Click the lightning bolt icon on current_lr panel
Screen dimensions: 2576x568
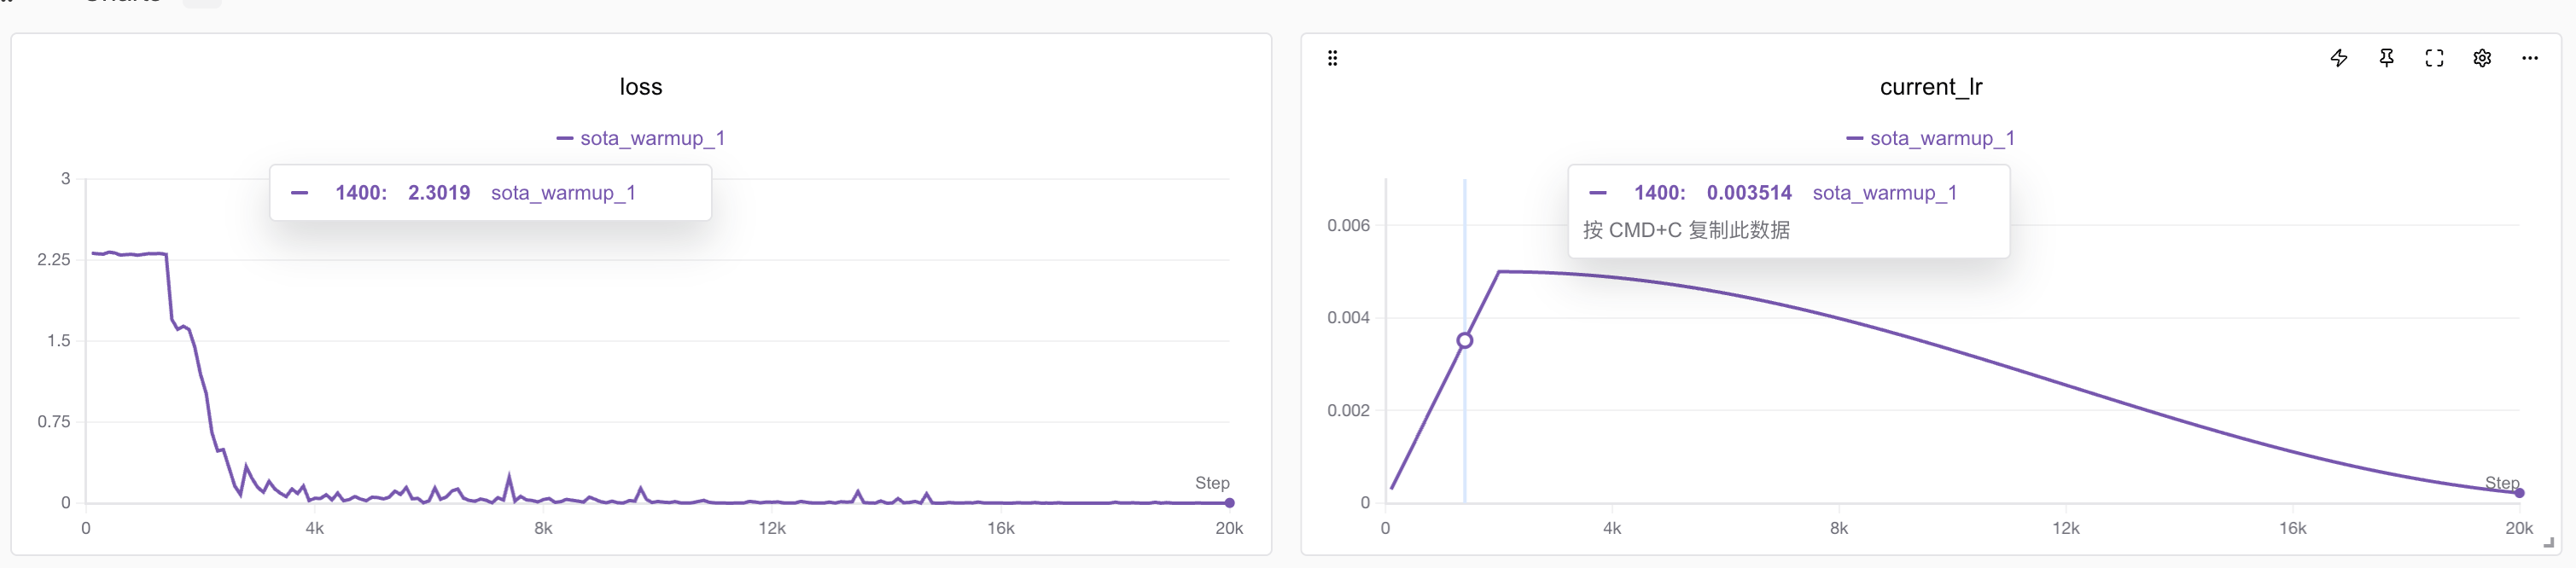click(x=2338, y=58)
